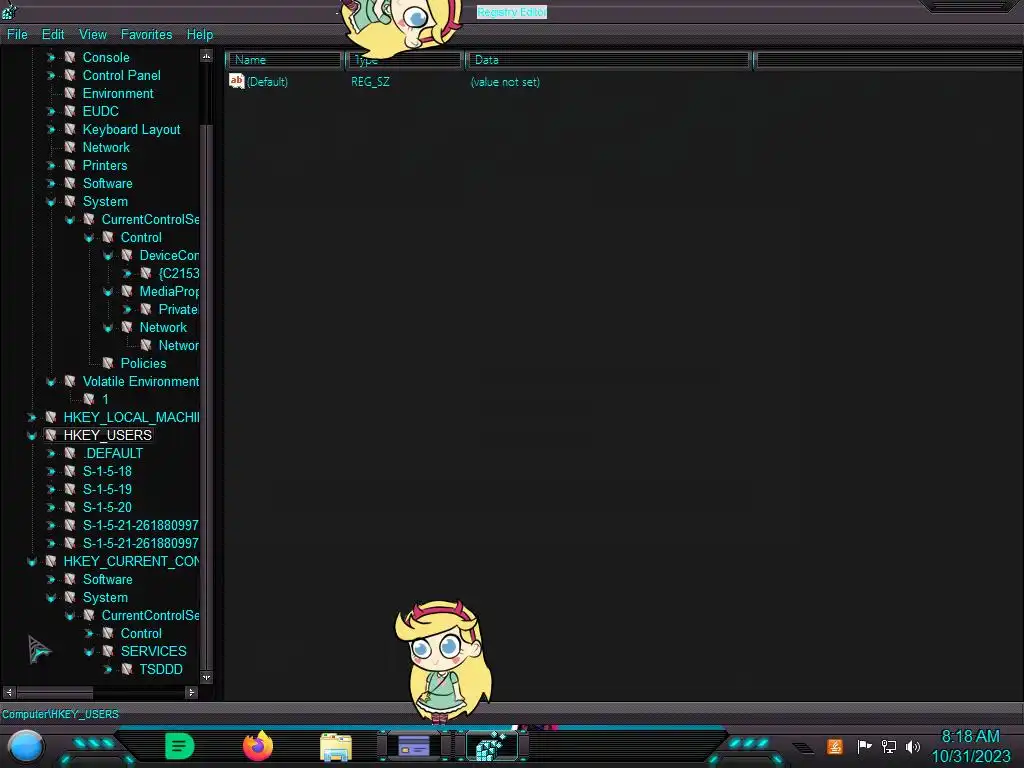Open the Start orb button

tap(26, 747)
